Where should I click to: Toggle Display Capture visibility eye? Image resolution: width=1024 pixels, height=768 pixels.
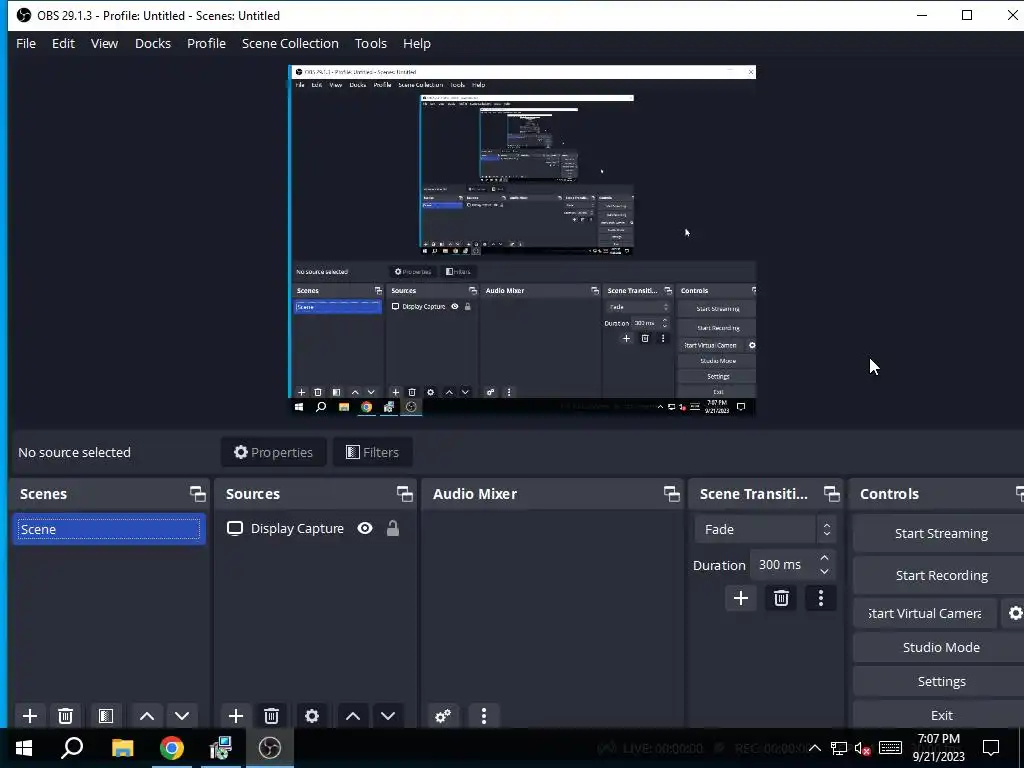[x=365, y=528]
